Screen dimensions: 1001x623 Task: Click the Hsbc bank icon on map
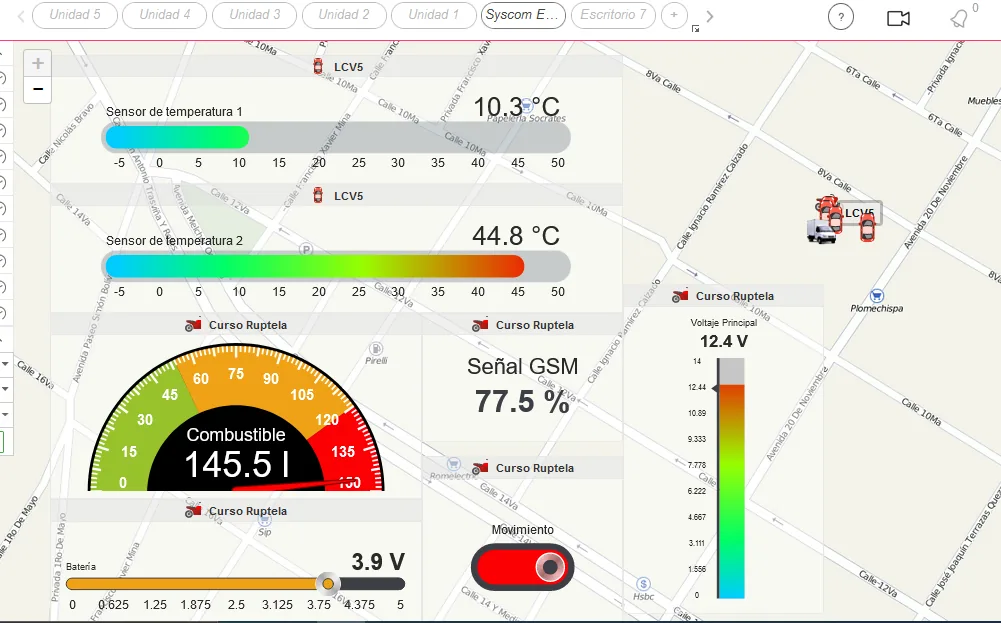(644, 584)
